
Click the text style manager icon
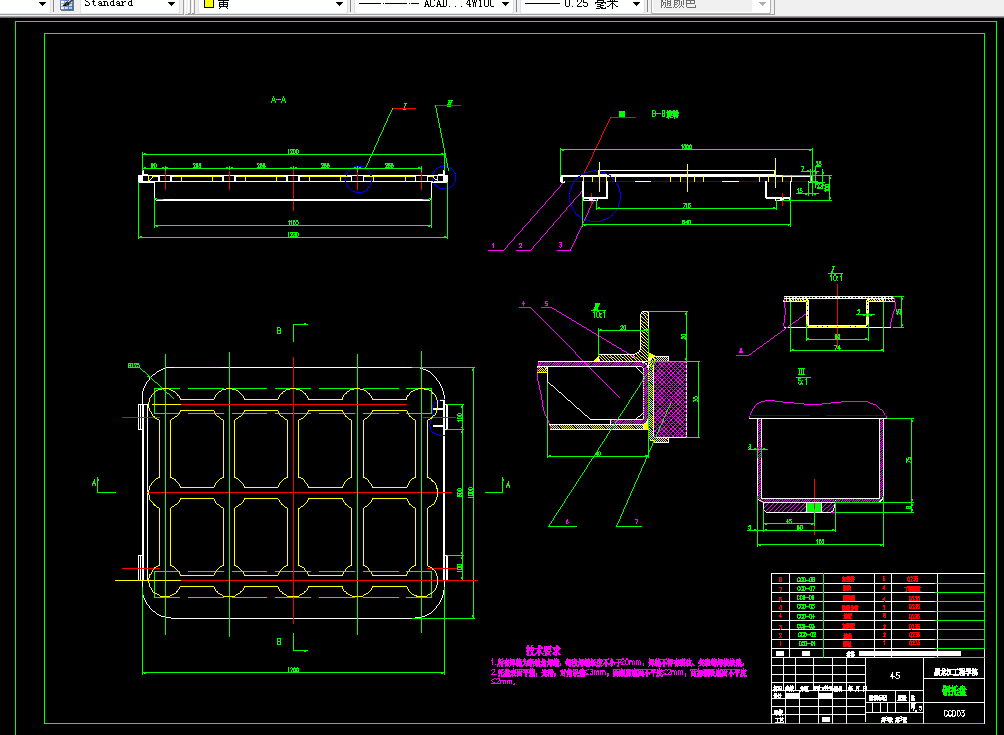(x=67, y=4)
